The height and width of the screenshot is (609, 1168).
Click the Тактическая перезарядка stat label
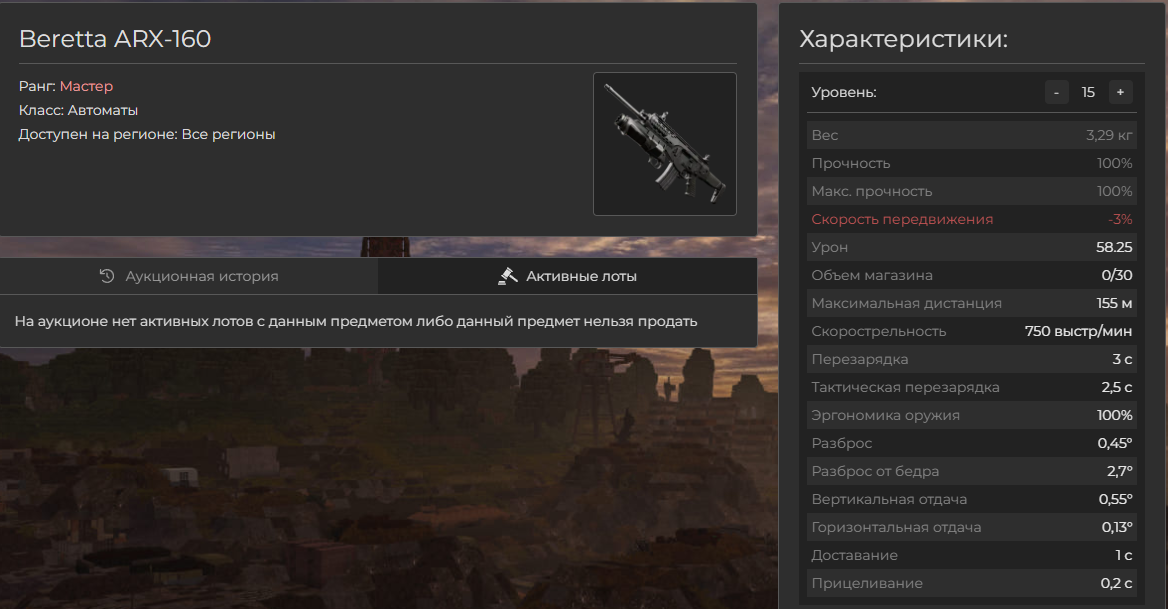click(905, 387)
